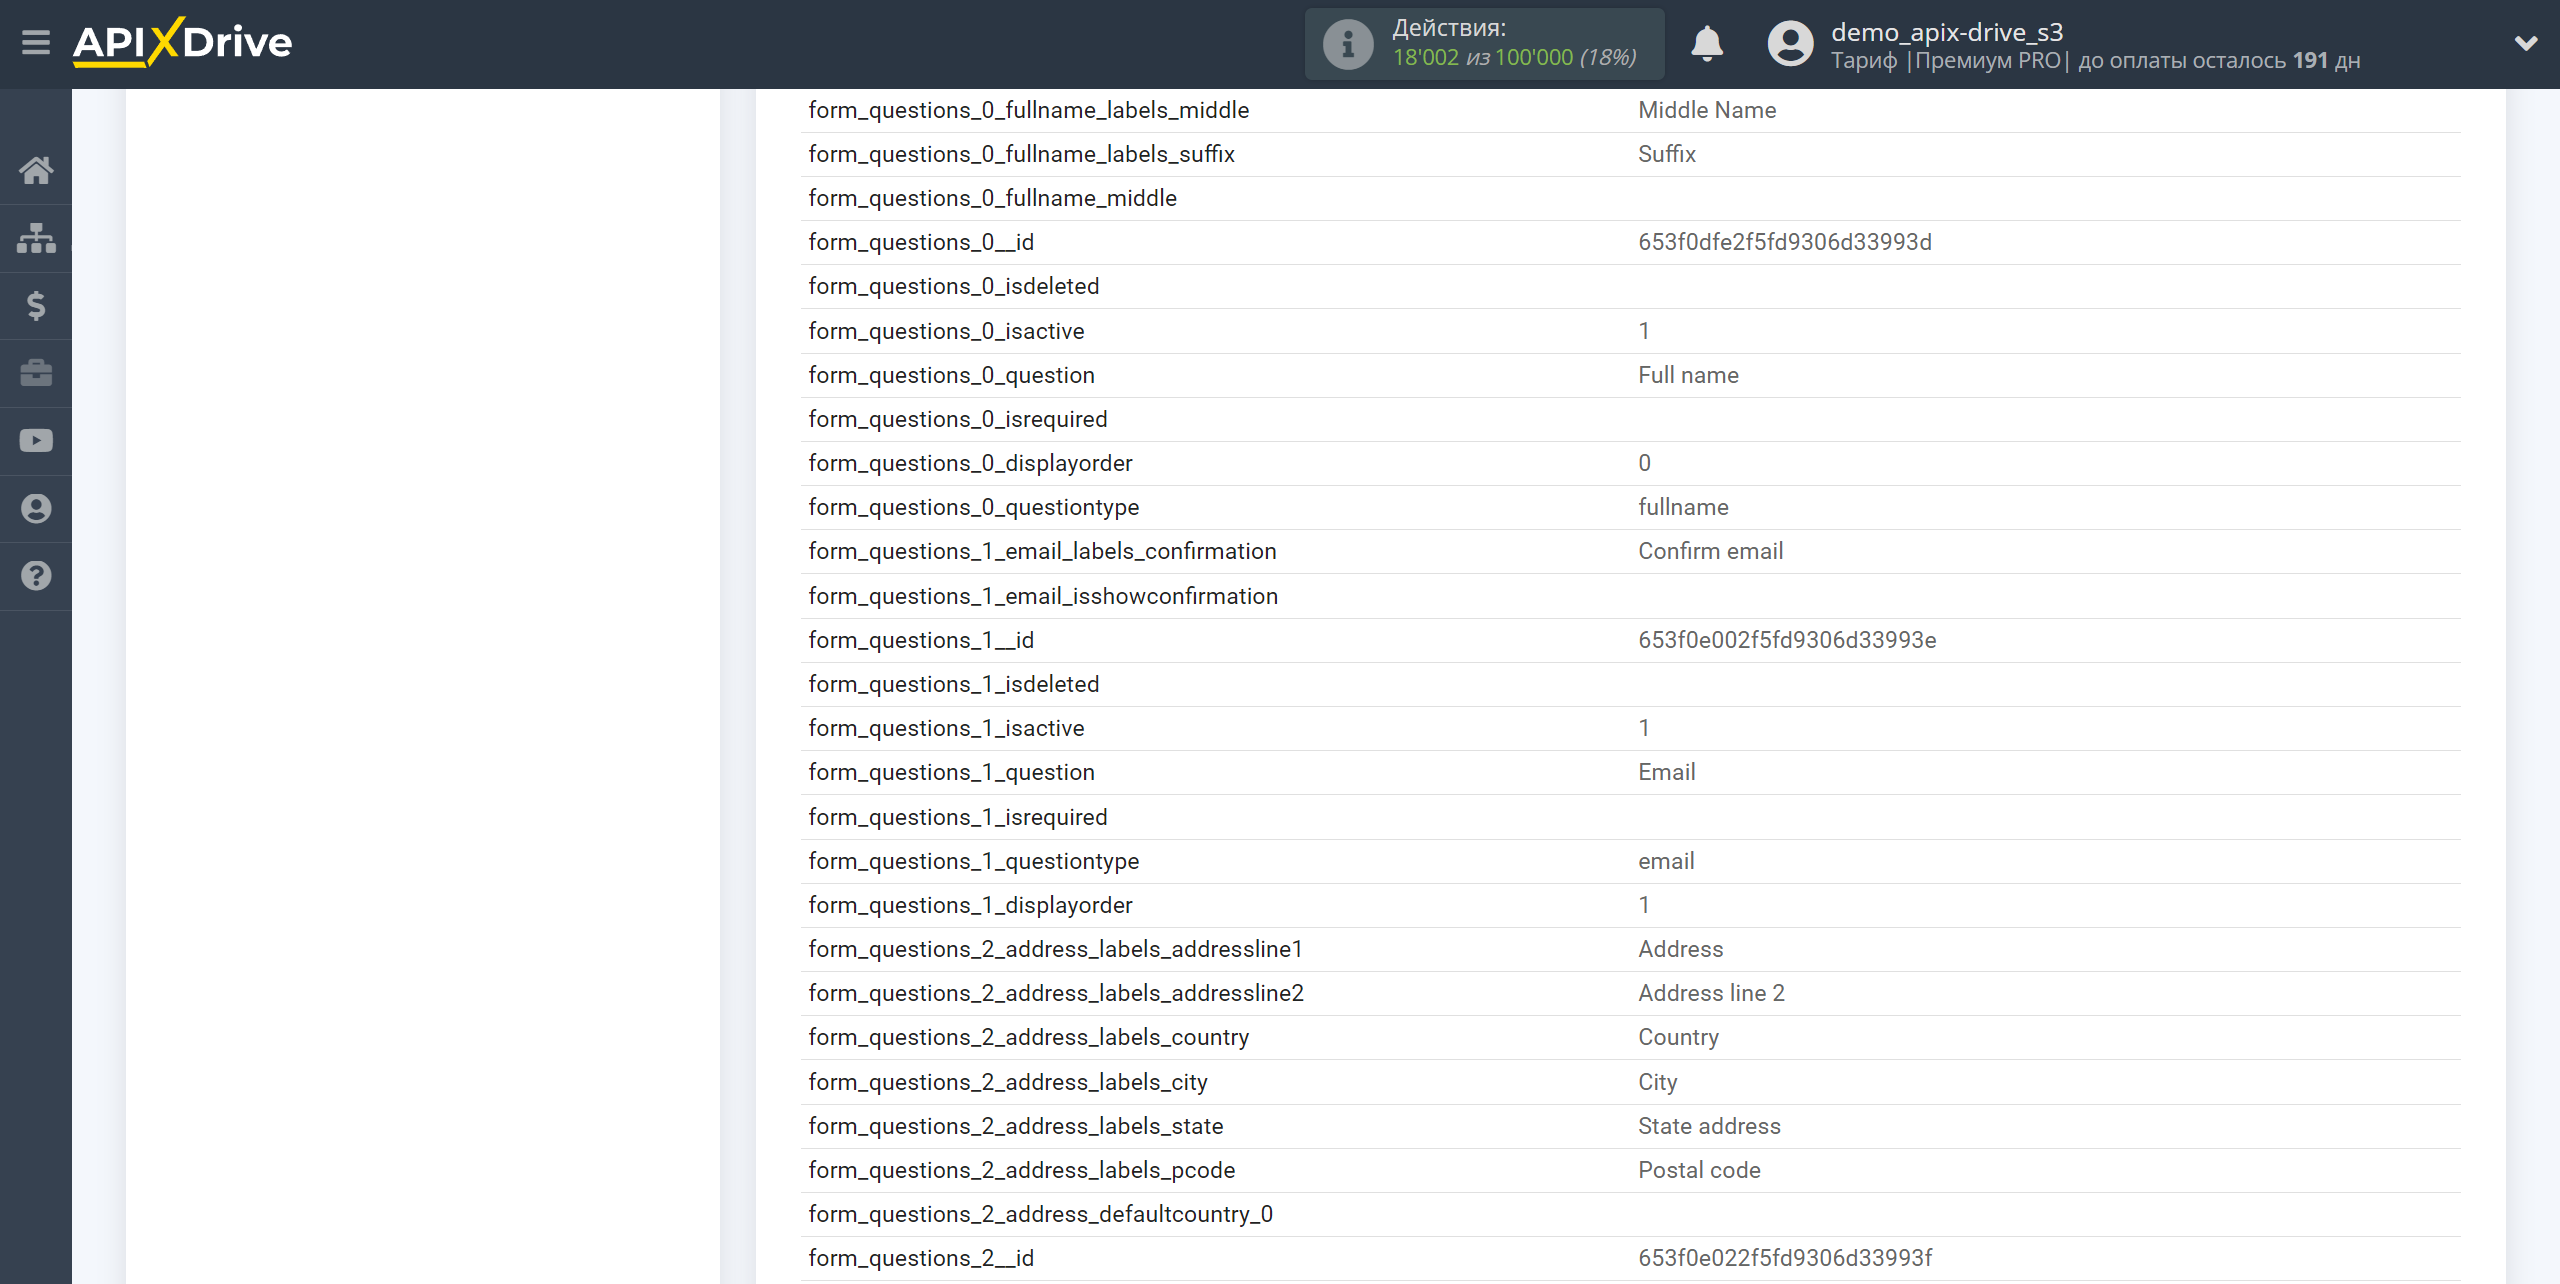The width and height of the screenshot is (2560, 1284).
Task: Select the Email value
Action: [1666, 772]
